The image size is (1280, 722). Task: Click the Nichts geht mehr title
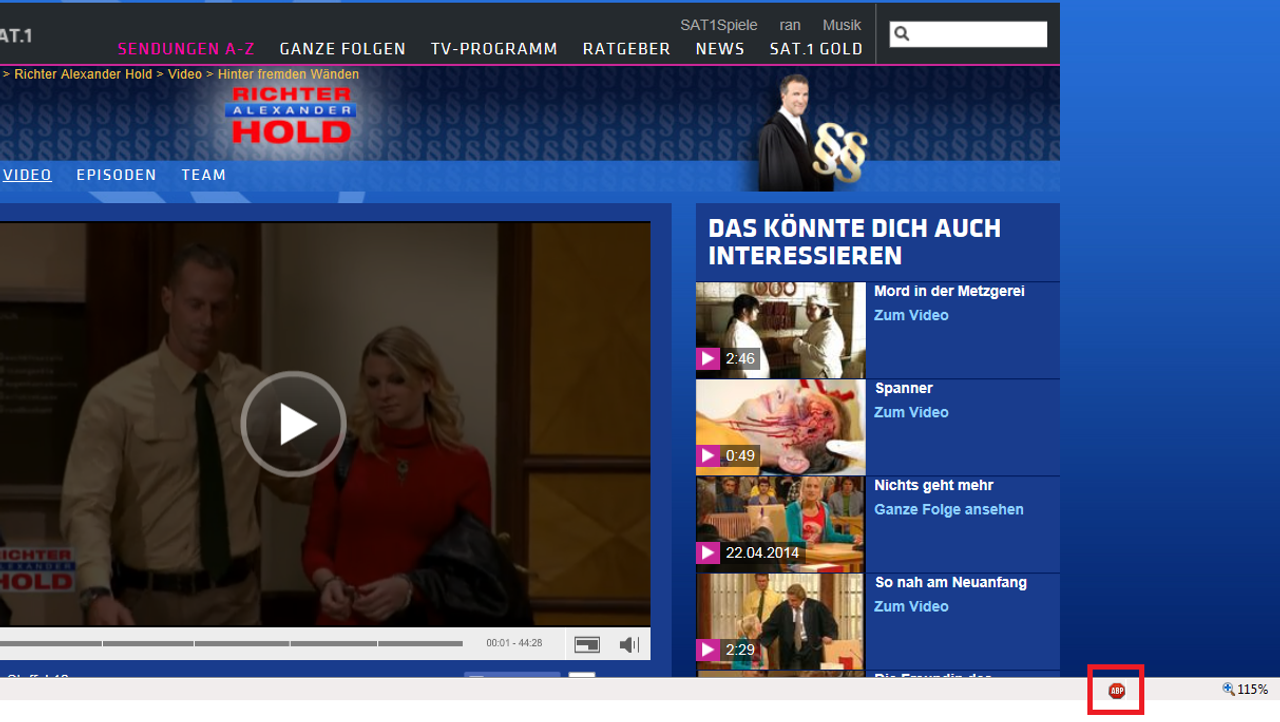[x=934, y=485]
